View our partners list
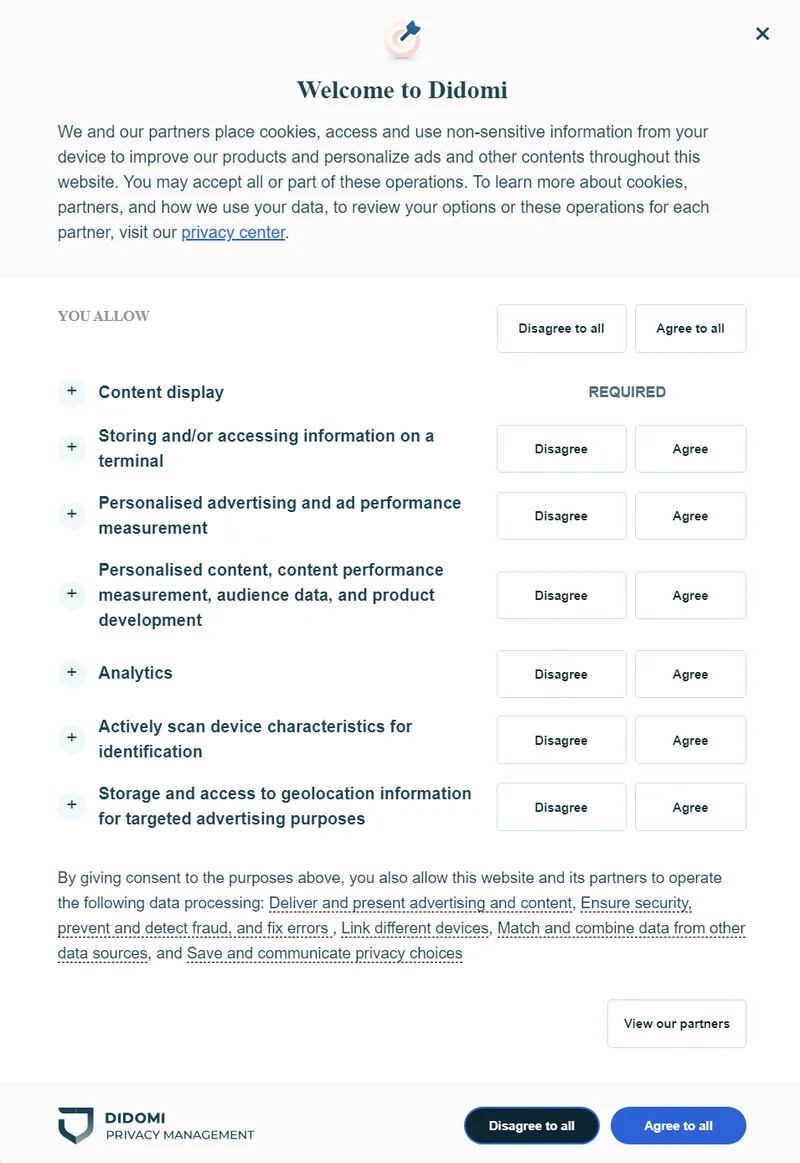800x1163 pixels. point(676,1023)
